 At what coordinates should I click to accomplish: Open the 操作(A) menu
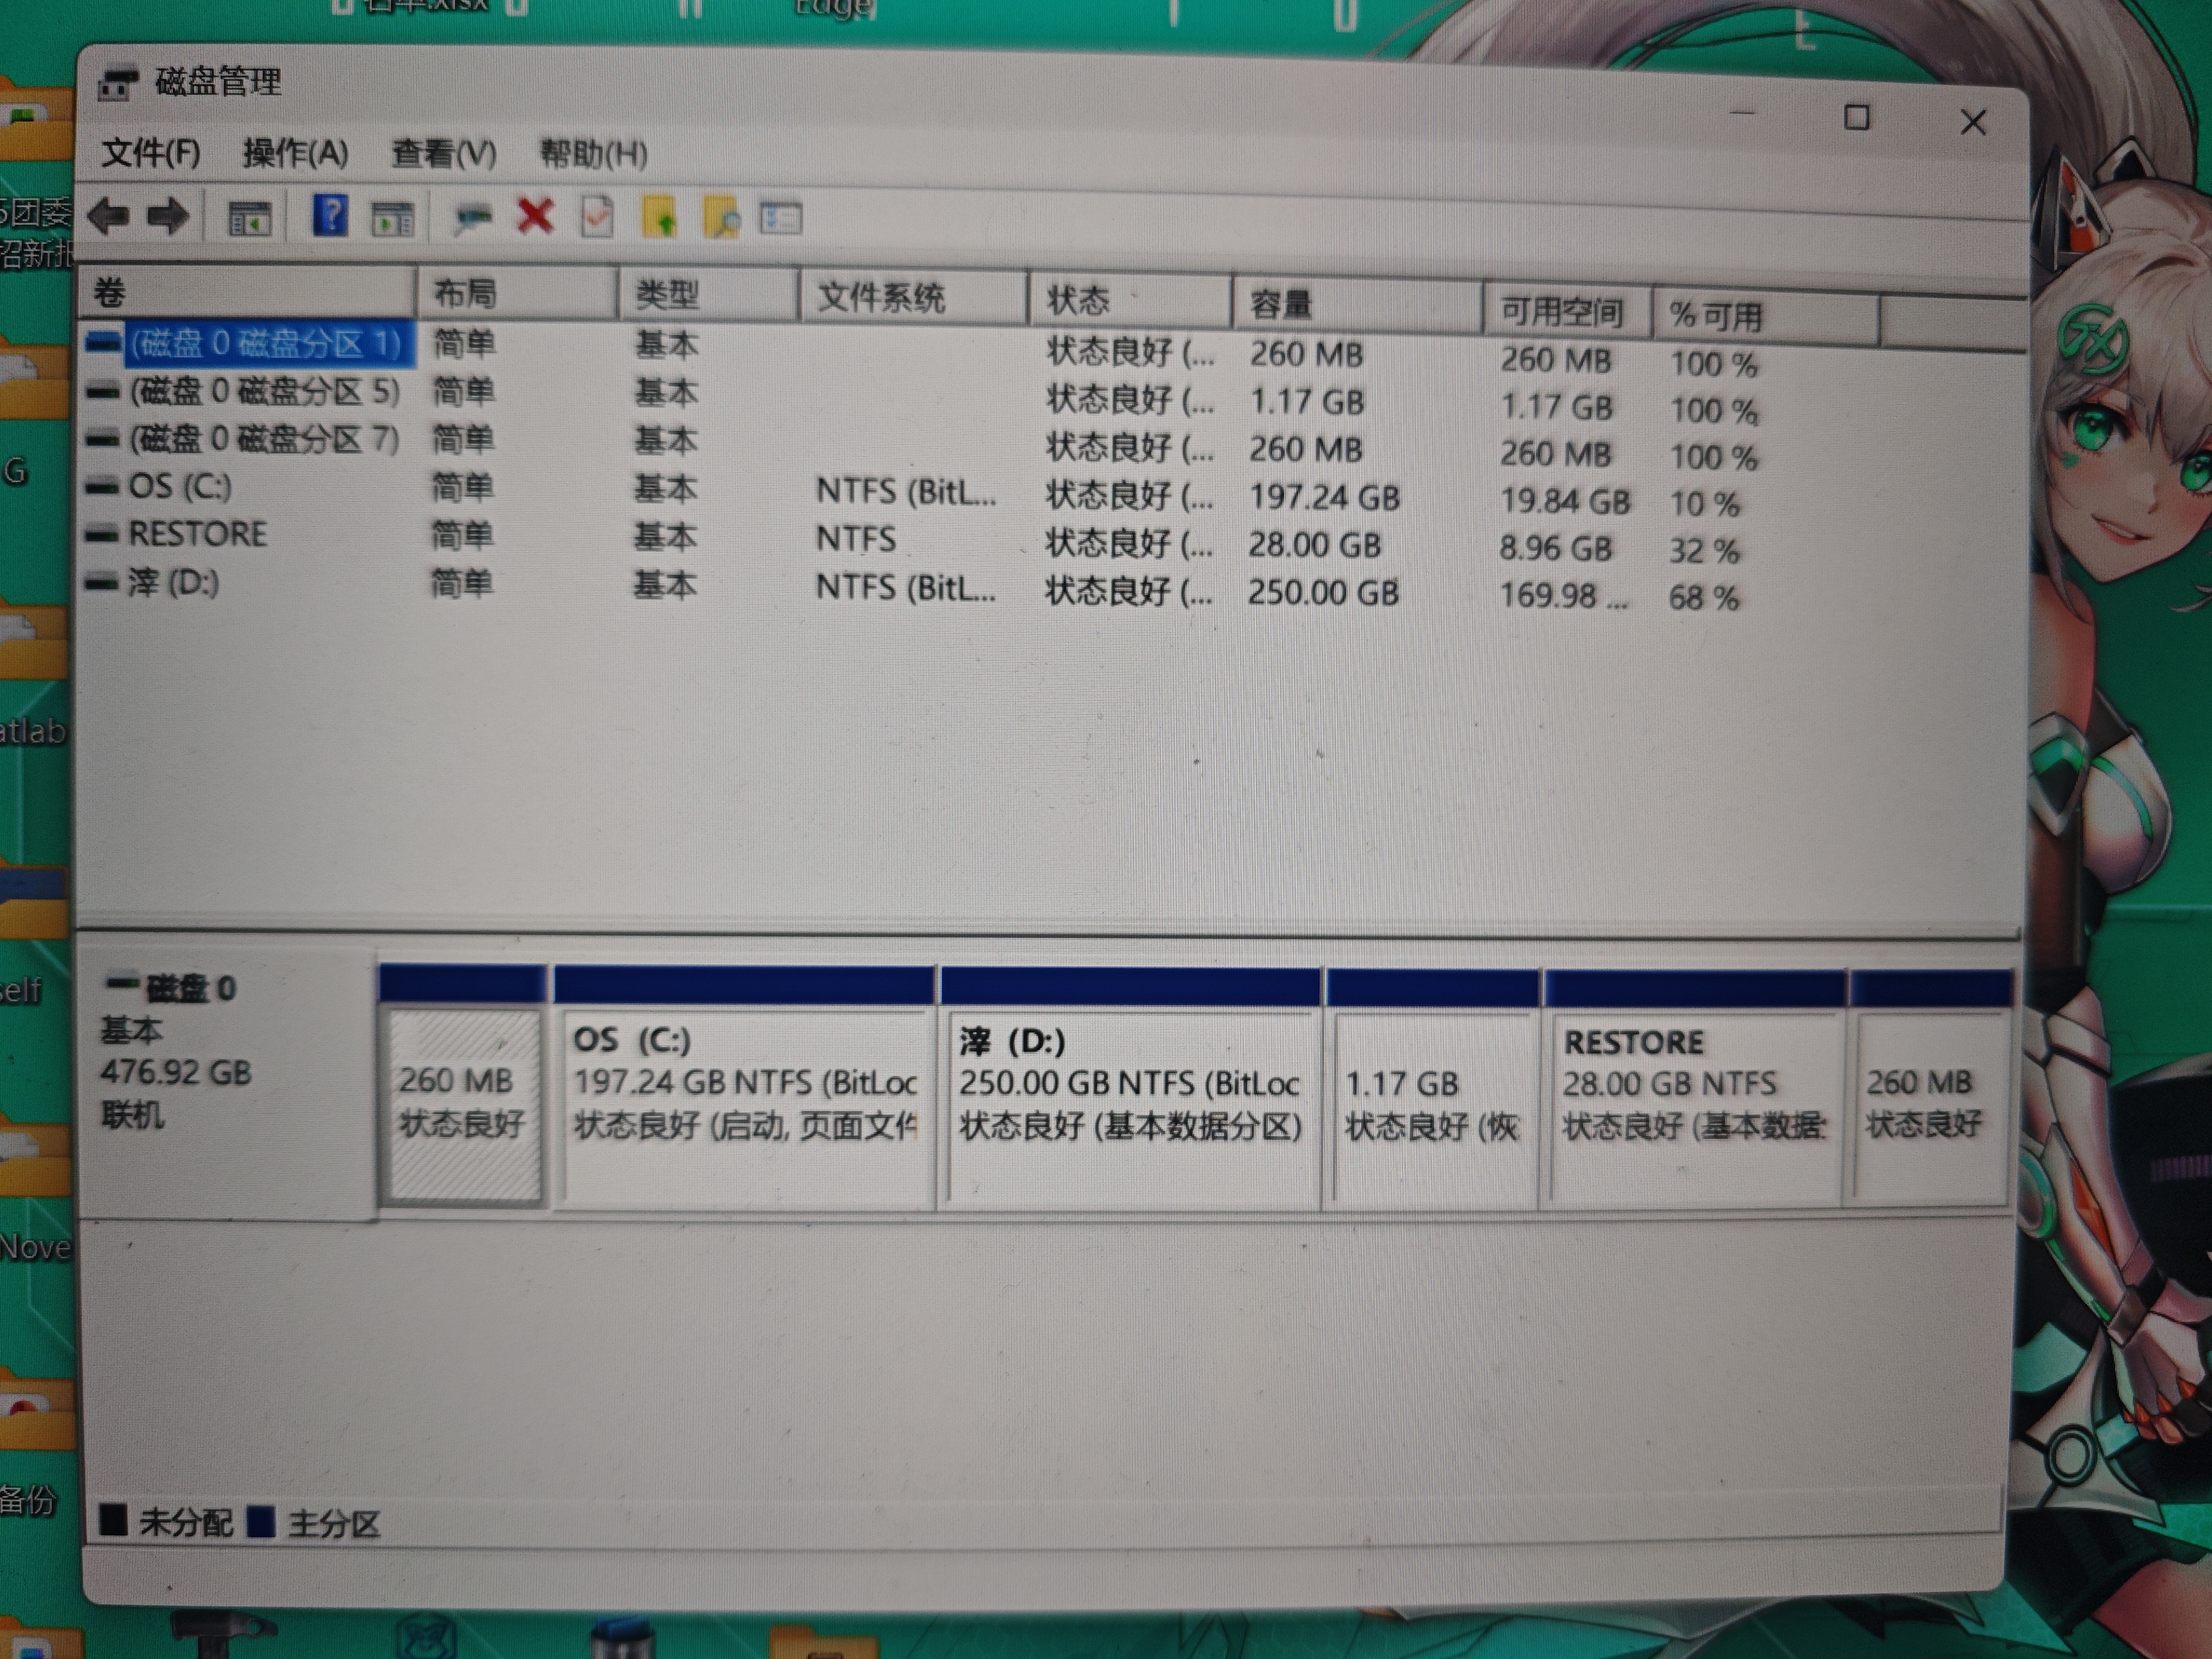[x=295, y=153]
